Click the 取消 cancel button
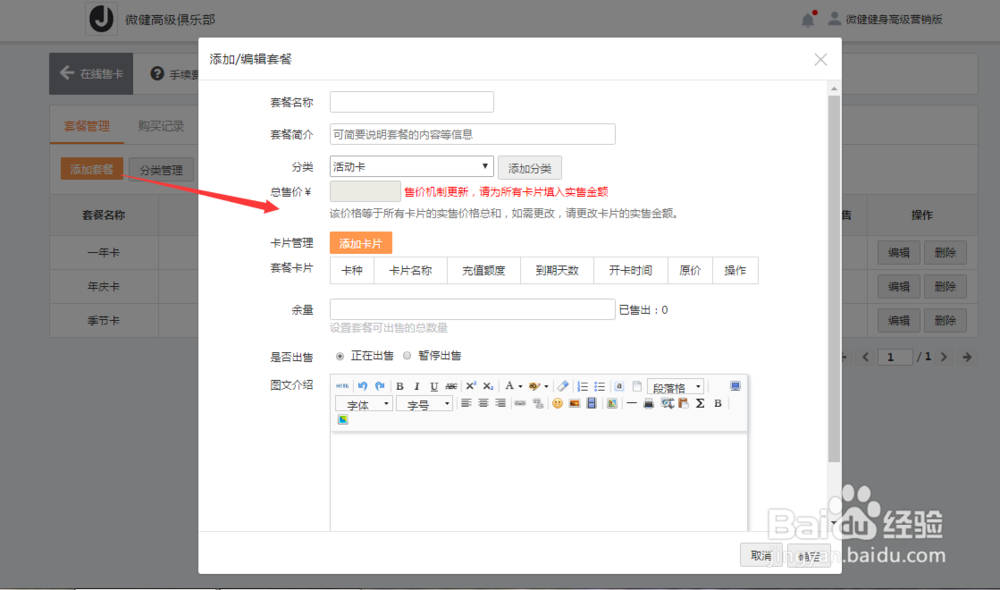Viewport: 1000px width, 590px height. (761, 556)
